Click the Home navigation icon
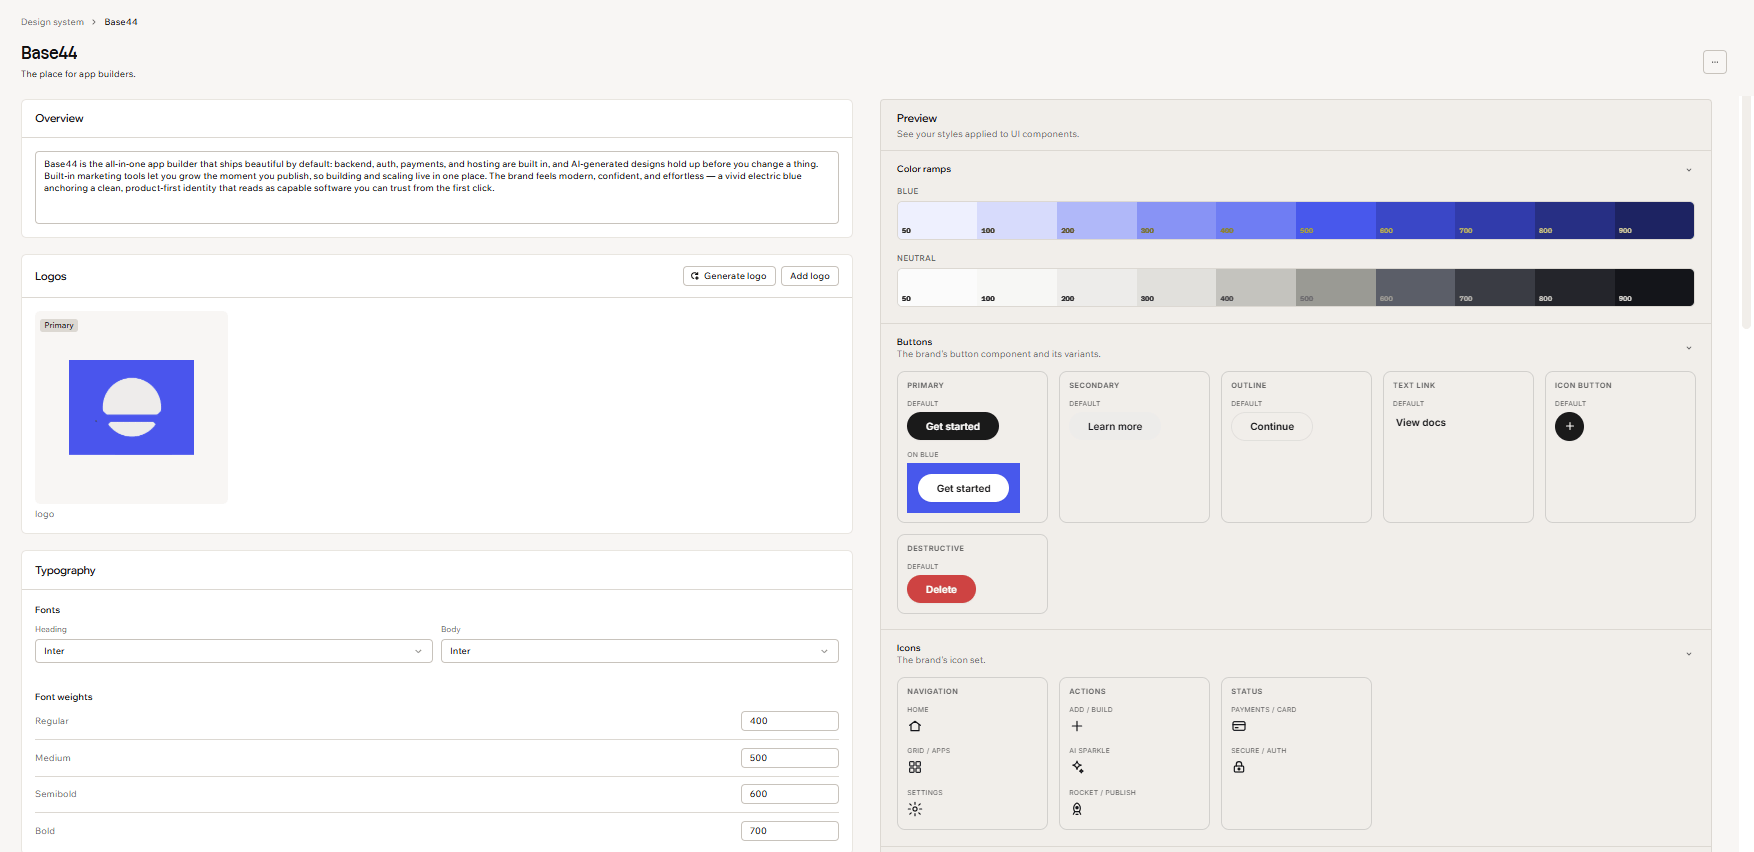The height and width of the screenshot is (852, 1754). tap(915, 726)
